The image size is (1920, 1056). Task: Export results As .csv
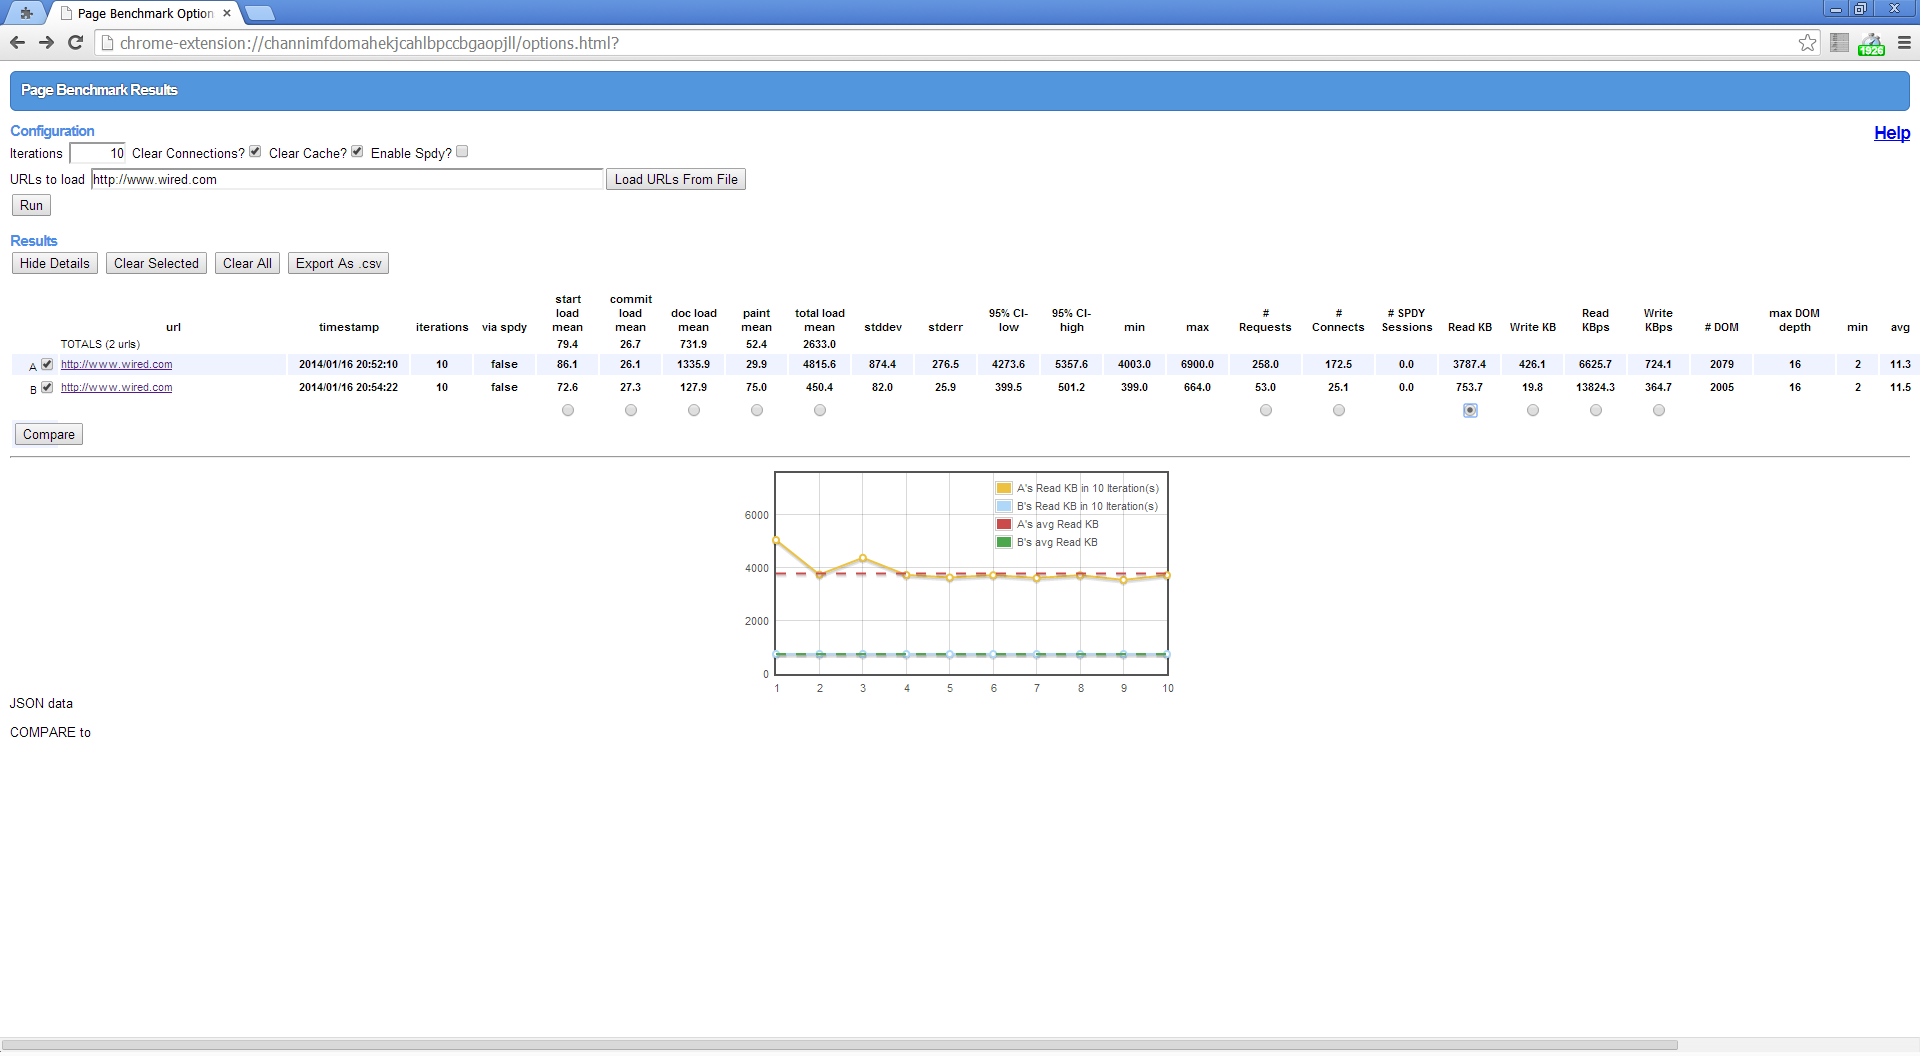click(x=338, y=263)
